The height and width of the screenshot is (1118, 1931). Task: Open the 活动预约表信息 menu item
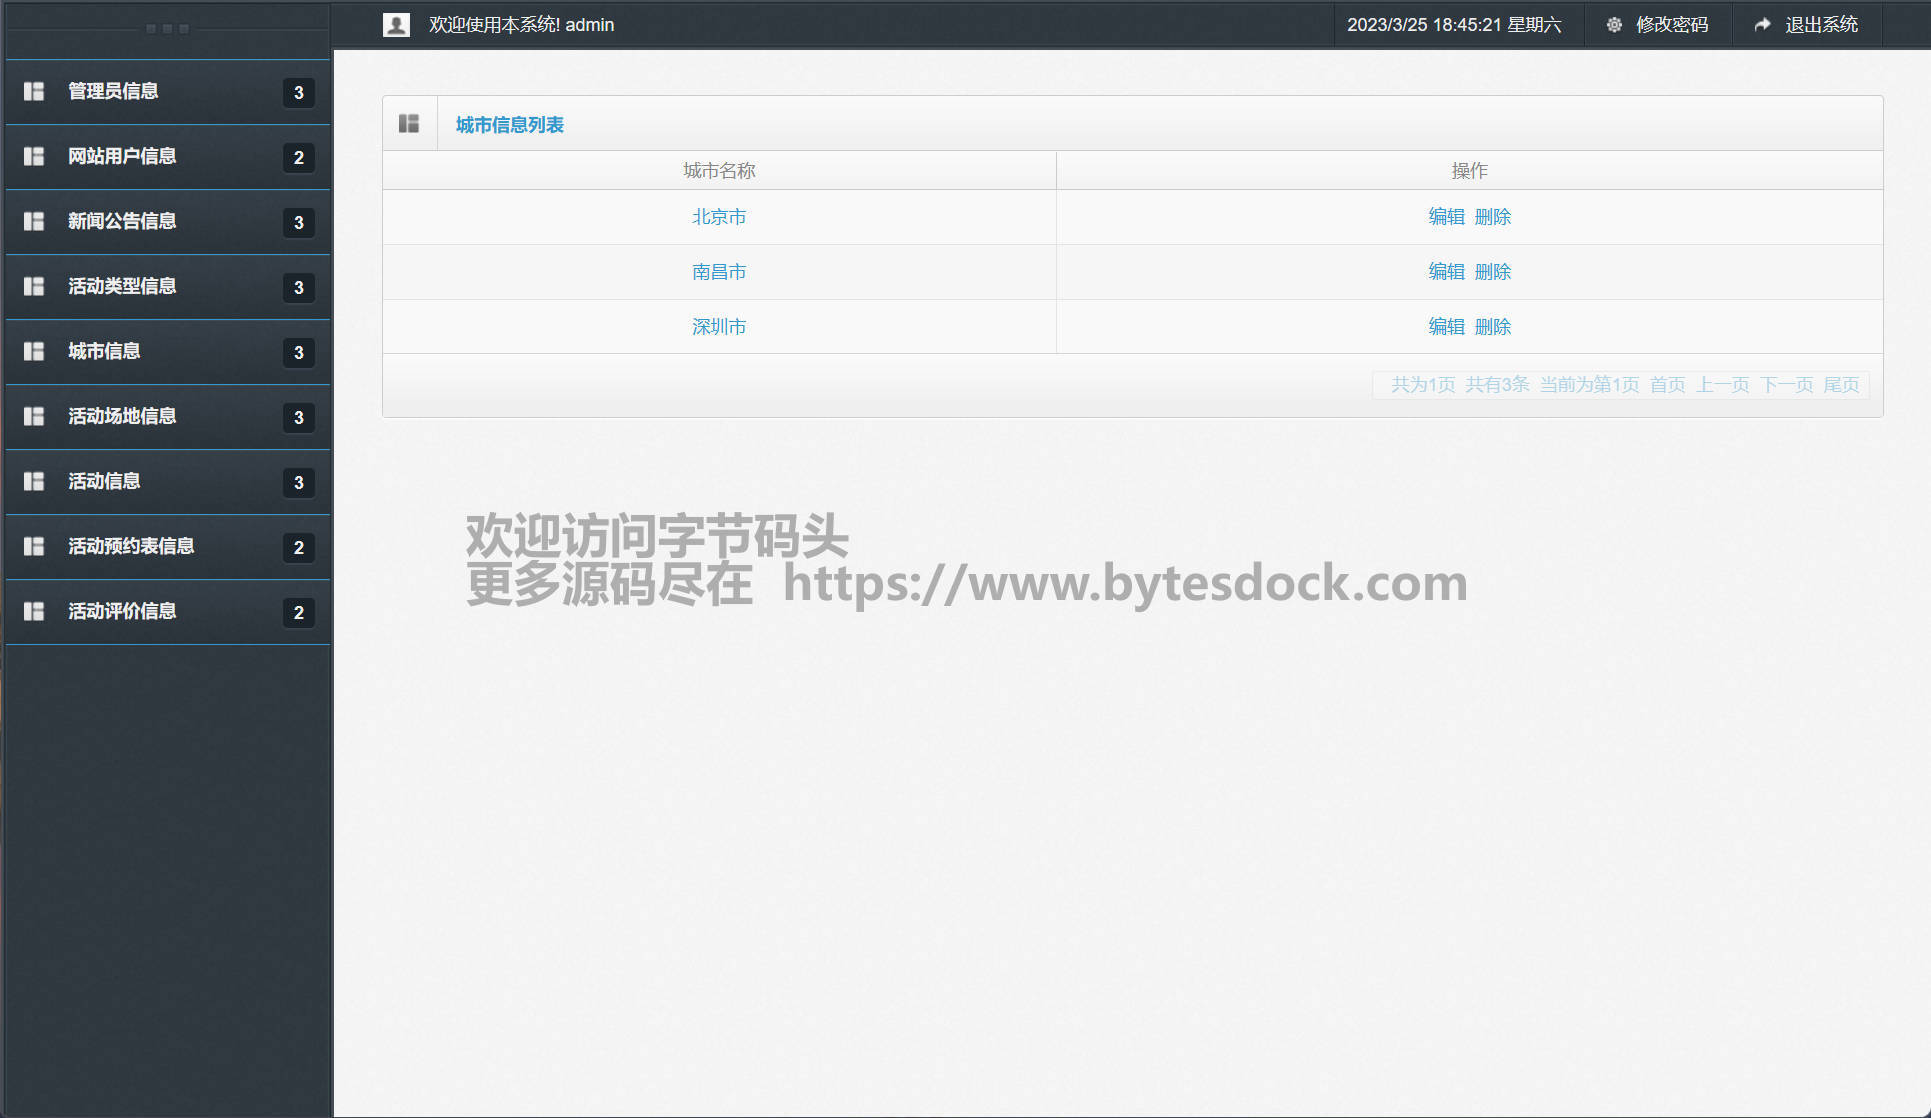pos(131,546)
